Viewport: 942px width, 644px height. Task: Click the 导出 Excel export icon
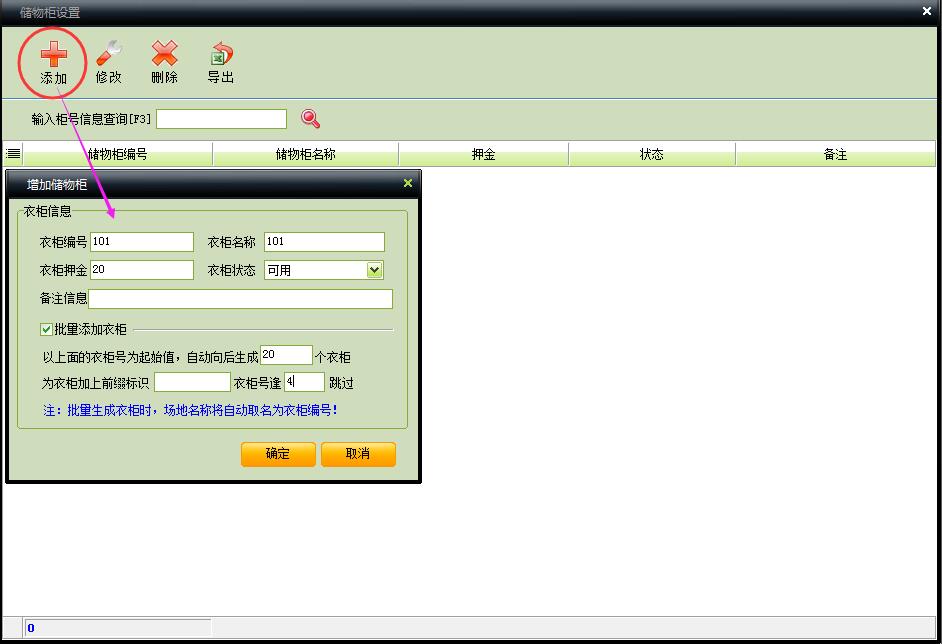click(x=221, y=53)
